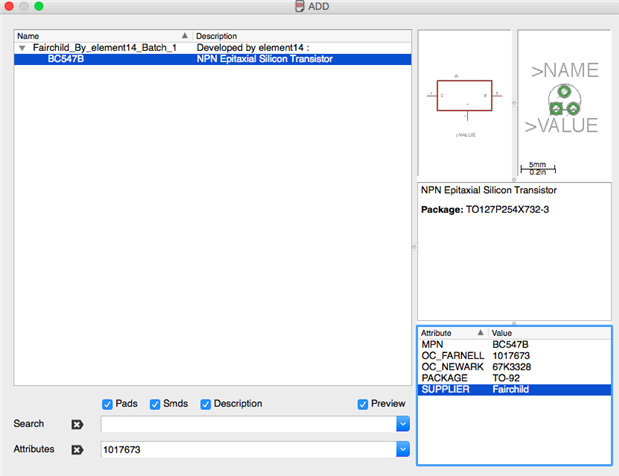The height and width of the screenshot is (476, 619).
Task: Click the schematic symbol preview
Action: pos(464,103)
